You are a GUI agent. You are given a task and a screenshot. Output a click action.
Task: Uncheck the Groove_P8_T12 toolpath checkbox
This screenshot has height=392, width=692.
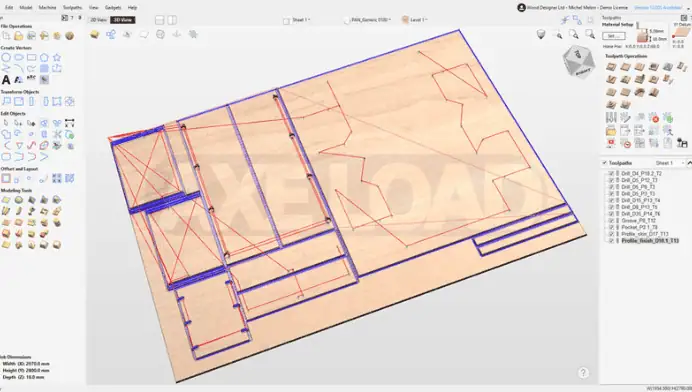611,220
